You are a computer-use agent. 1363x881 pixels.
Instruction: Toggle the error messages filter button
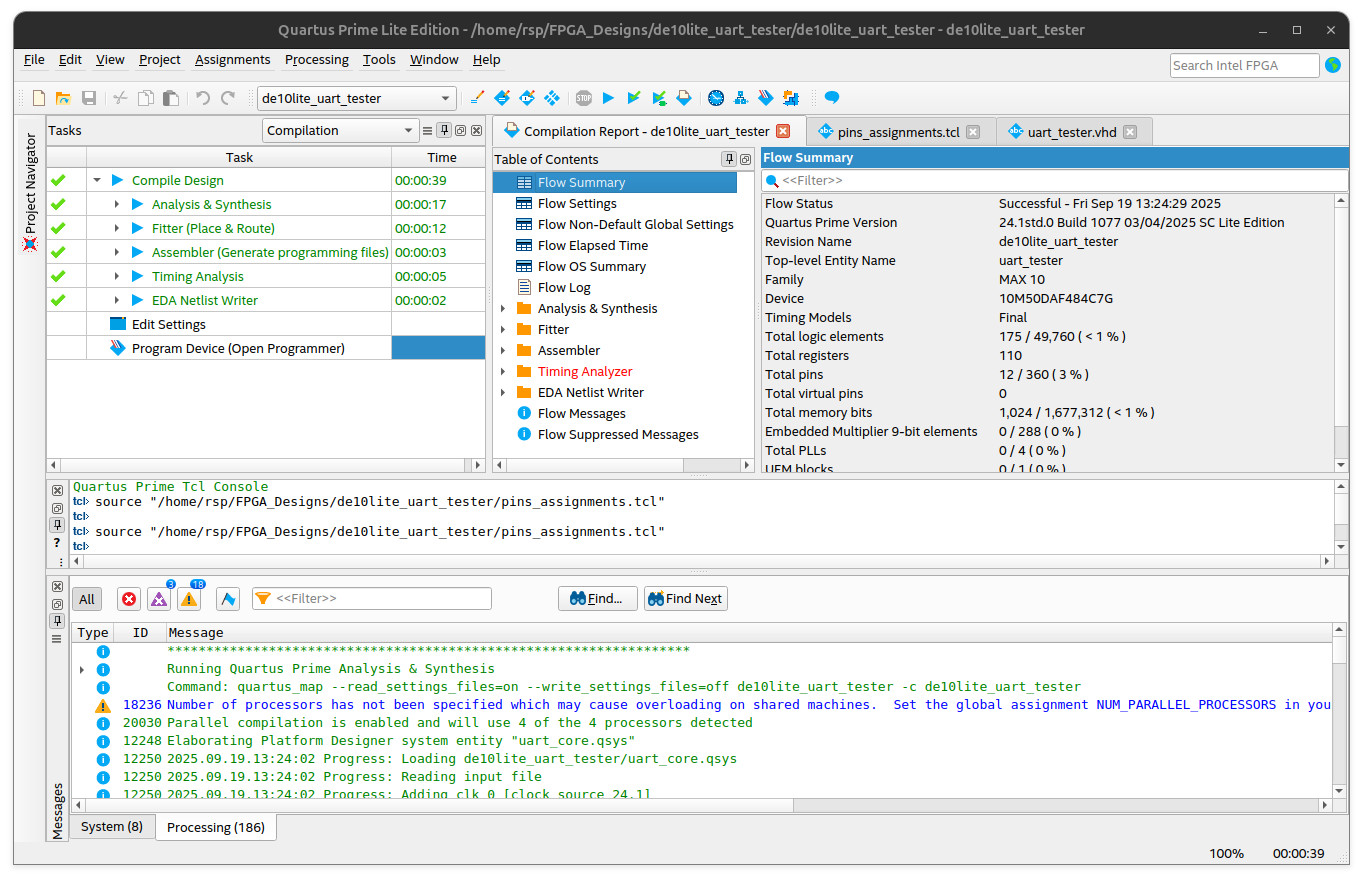point(129,599)
